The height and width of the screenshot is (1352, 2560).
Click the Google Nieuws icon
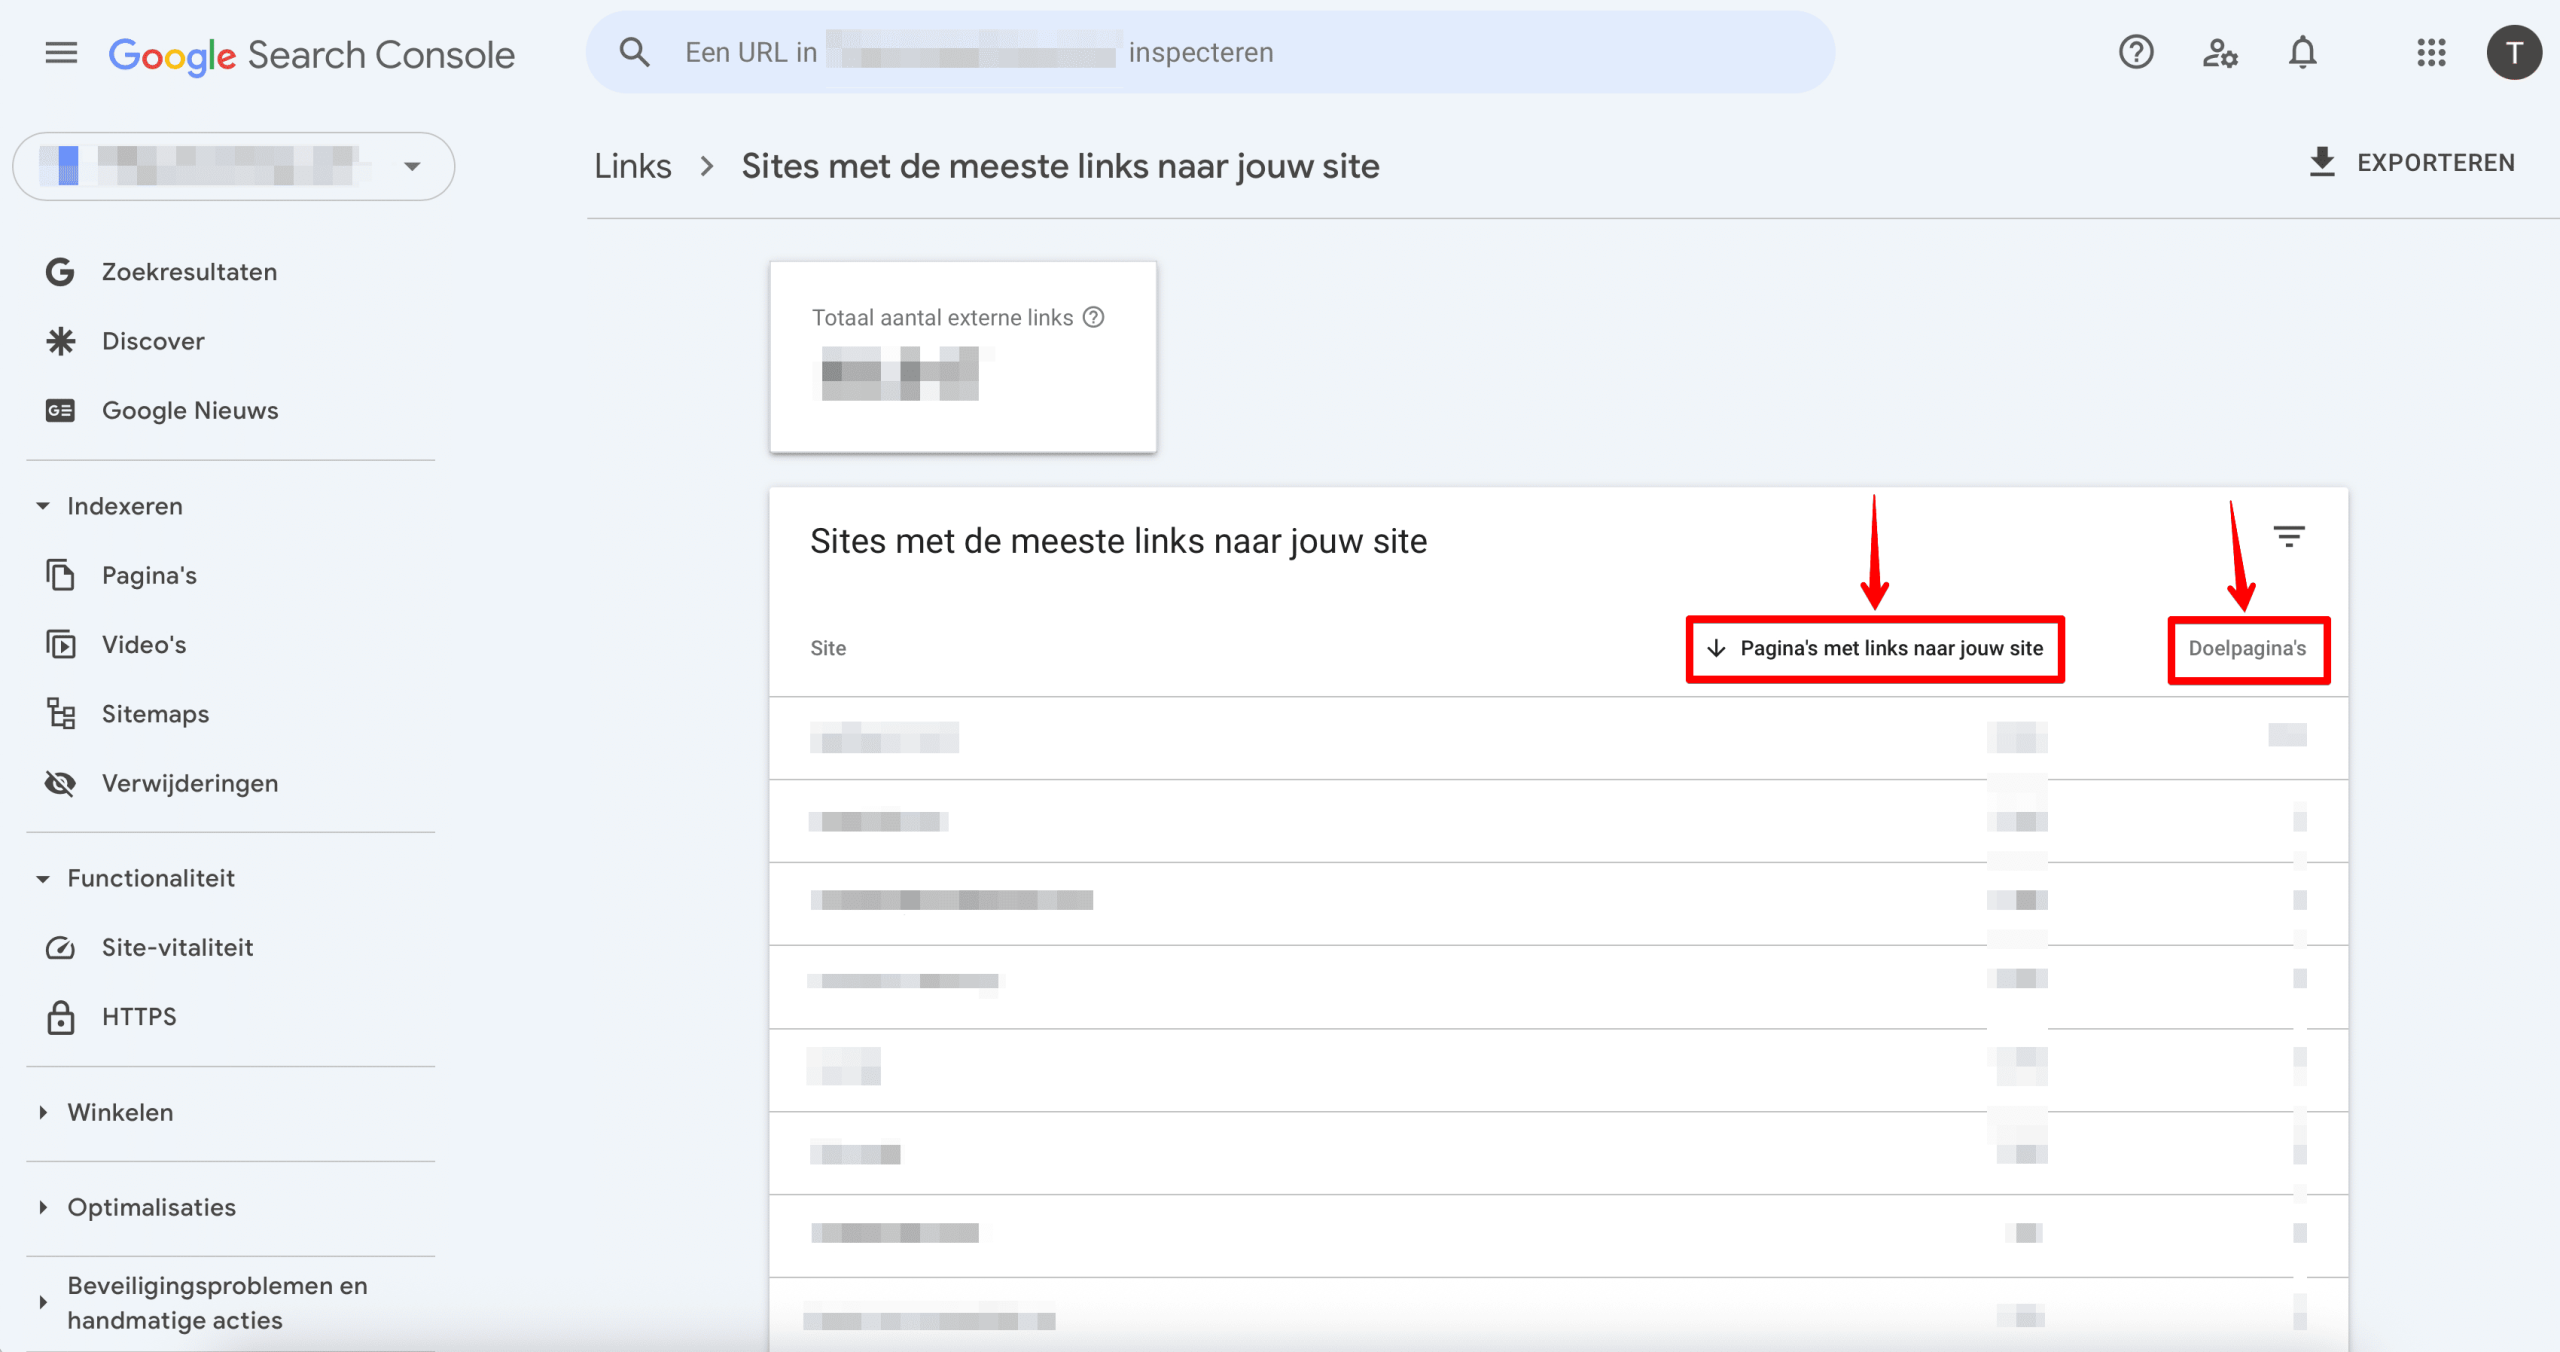[x=60, y=410]
